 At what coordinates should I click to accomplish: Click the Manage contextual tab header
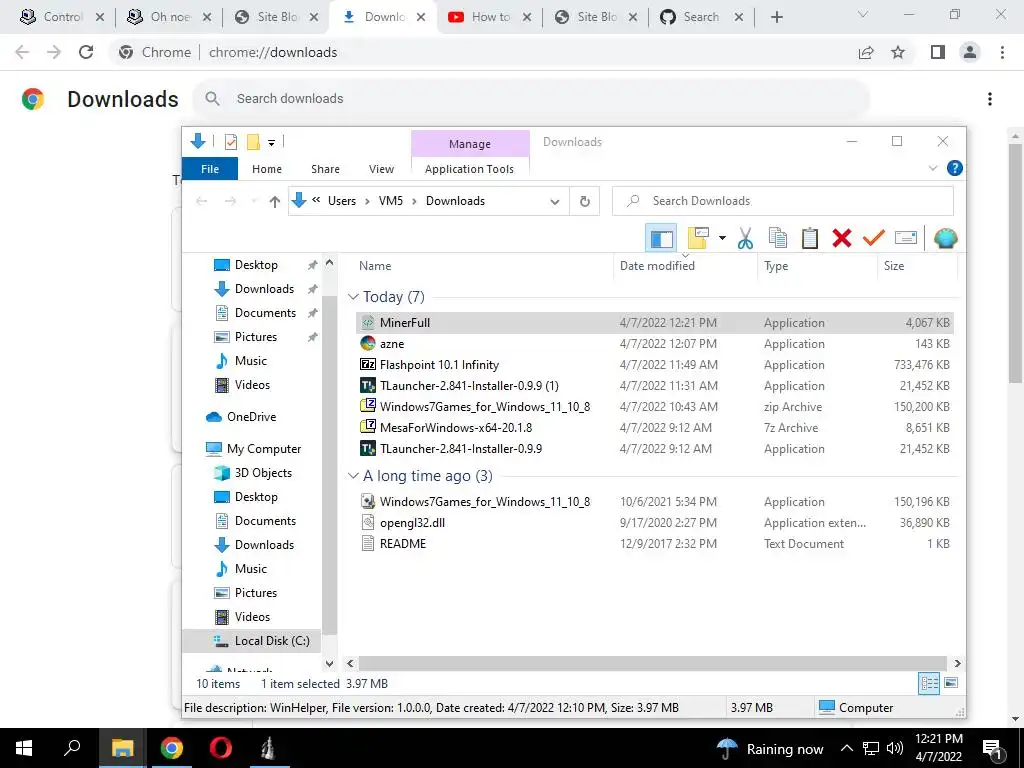pos(470,144)
